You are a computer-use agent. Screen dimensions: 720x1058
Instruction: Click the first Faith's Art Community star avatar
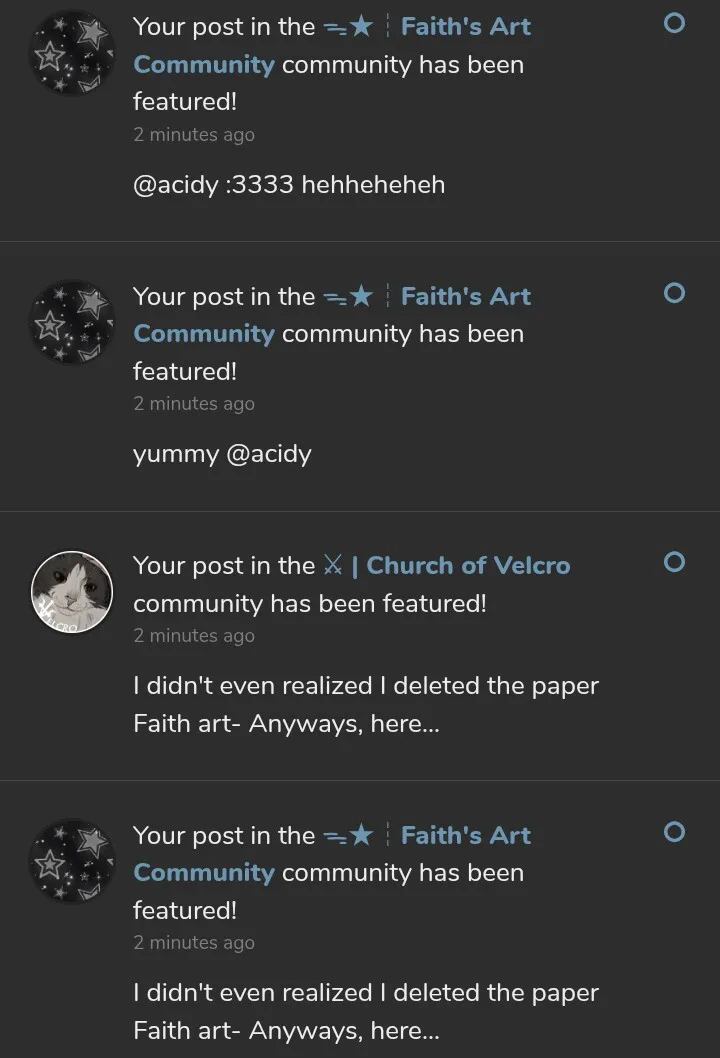coord(72,53)
